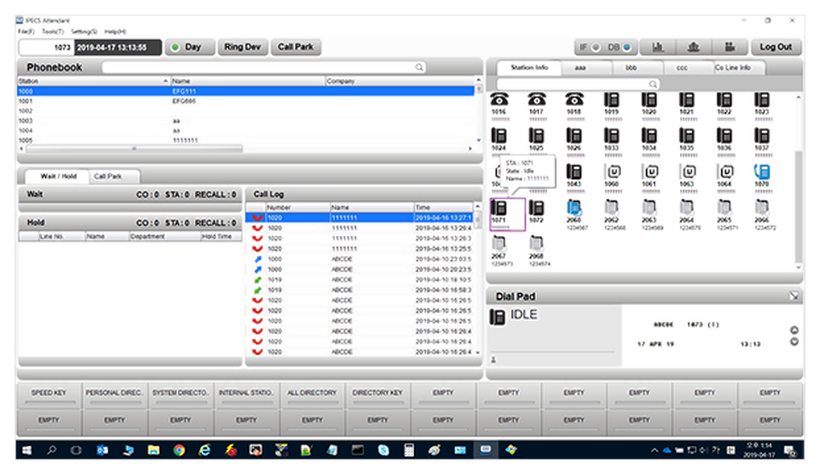The height and width of the screenshot is (475, 820).
Task: Select station 1072 desk phone icon
Action: 537,208
